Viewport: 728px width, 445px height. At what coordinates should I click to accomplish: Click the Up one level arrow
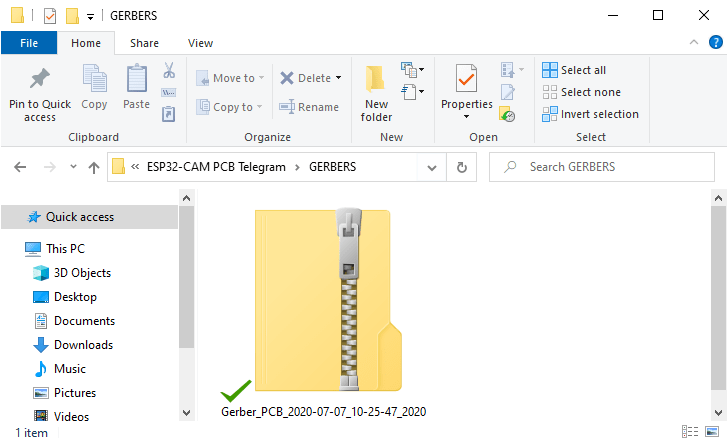pos(94,167)
